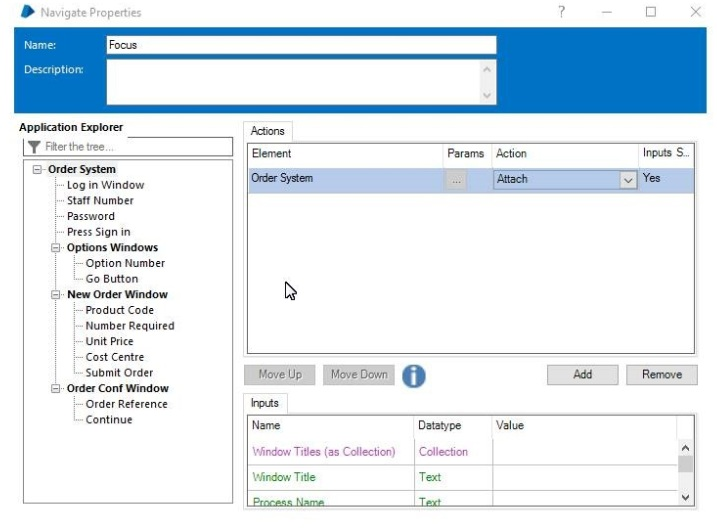Click the Help question mark icon
Screen dimensions: 717x531
tap(561, 12)
